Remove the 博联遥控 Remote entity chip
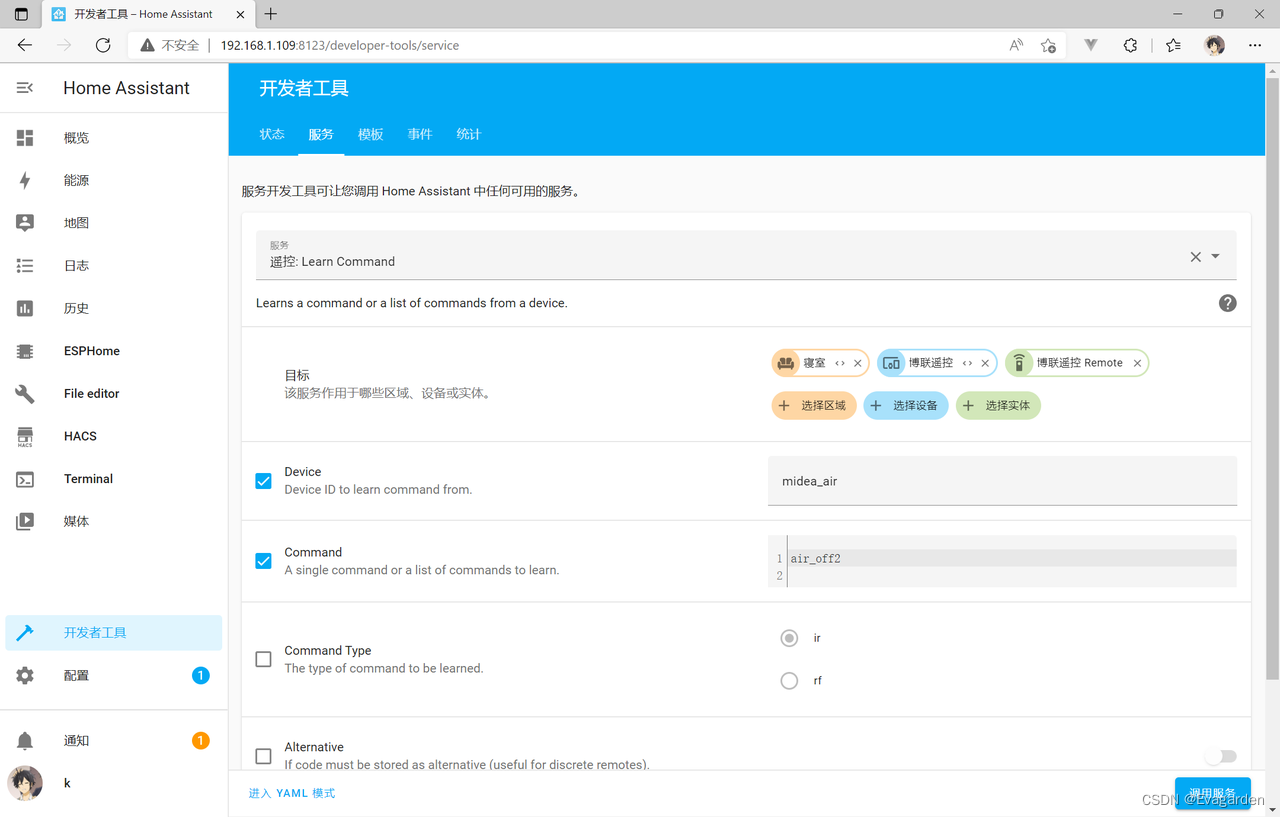Image resolution: width=1280 pixels, height=817 pixels. click(x=1137, y=363)
